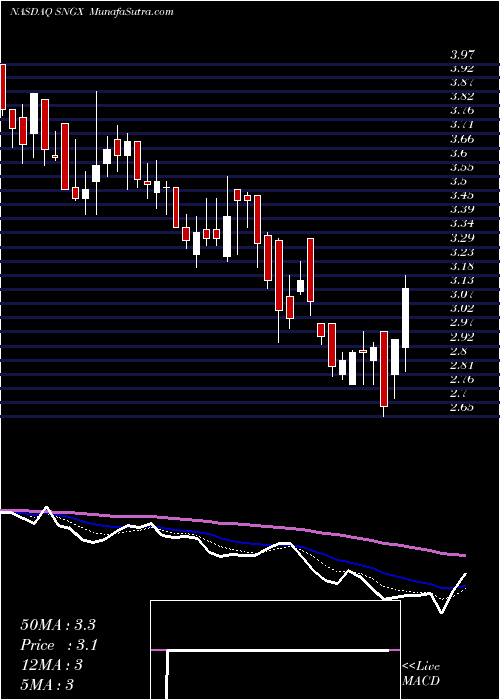Click the 2.76 price axis label
This screenshot has height=700, width=500.
coord(462,380)
